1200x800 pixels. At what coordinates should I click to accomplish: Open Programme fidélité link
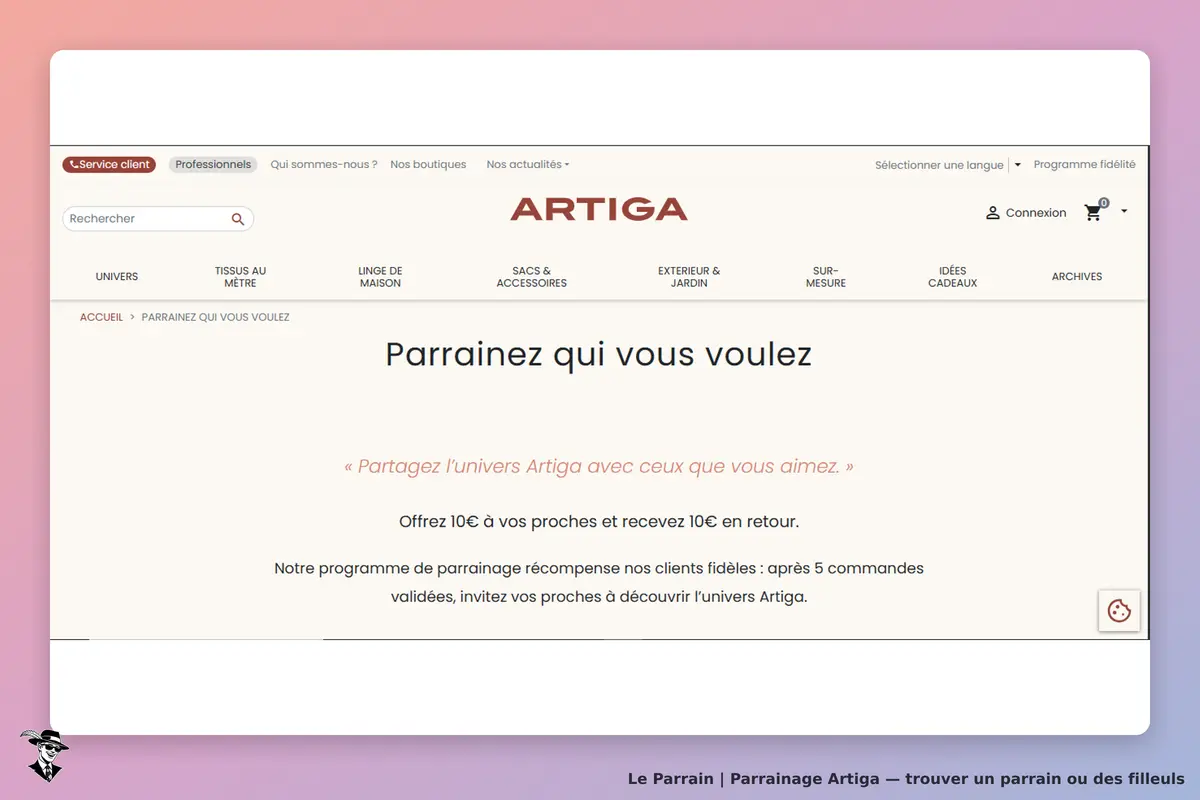[1084, 165]
